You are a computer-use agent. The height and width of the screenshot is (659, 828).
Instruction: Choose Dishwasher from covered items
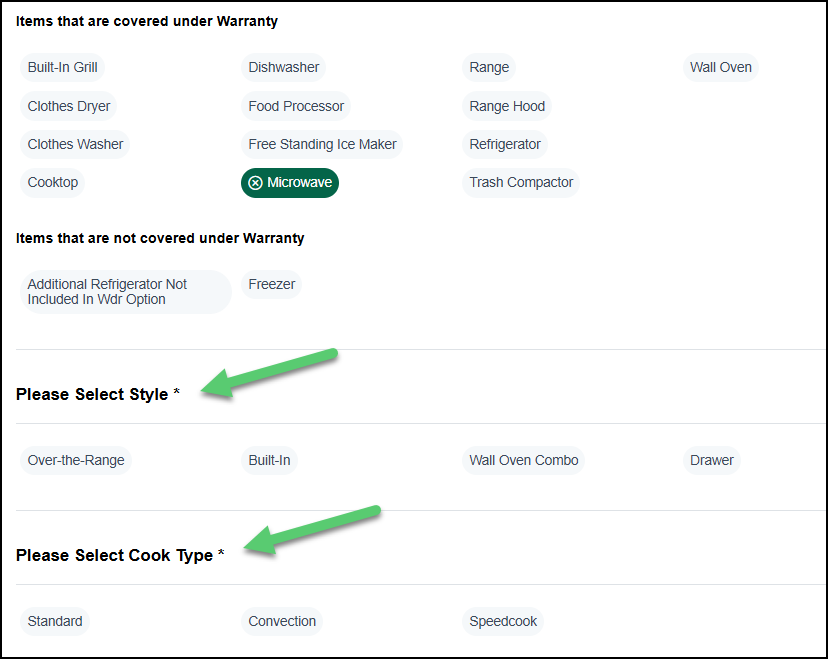(x=284, y=68)
